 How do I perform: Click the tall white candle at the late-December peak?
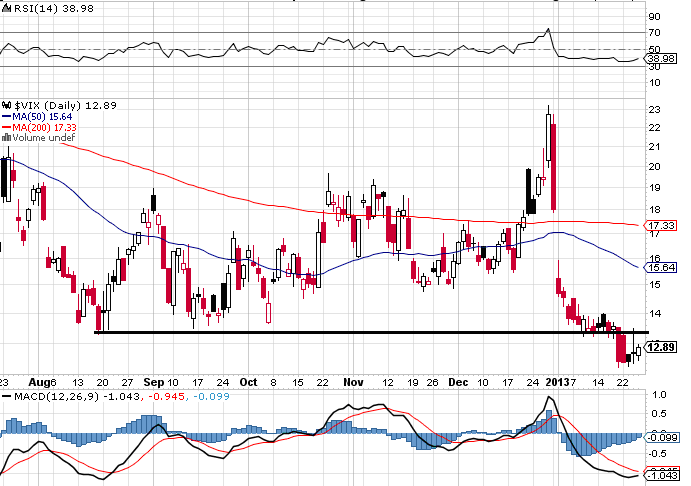[x=548, y=137]
